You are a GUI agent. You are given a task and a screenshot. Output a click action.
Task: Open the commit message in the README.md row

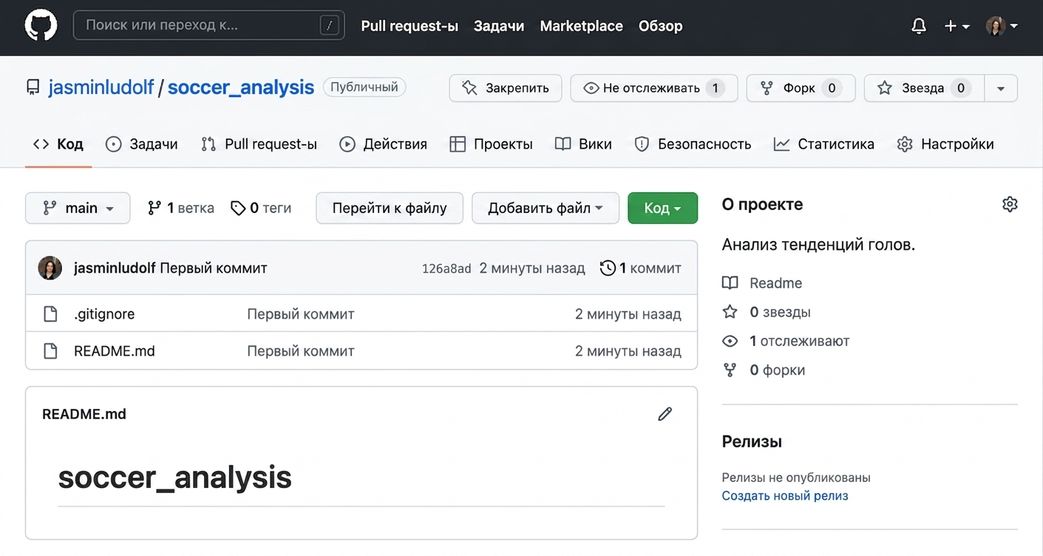[x=301, y=351]
